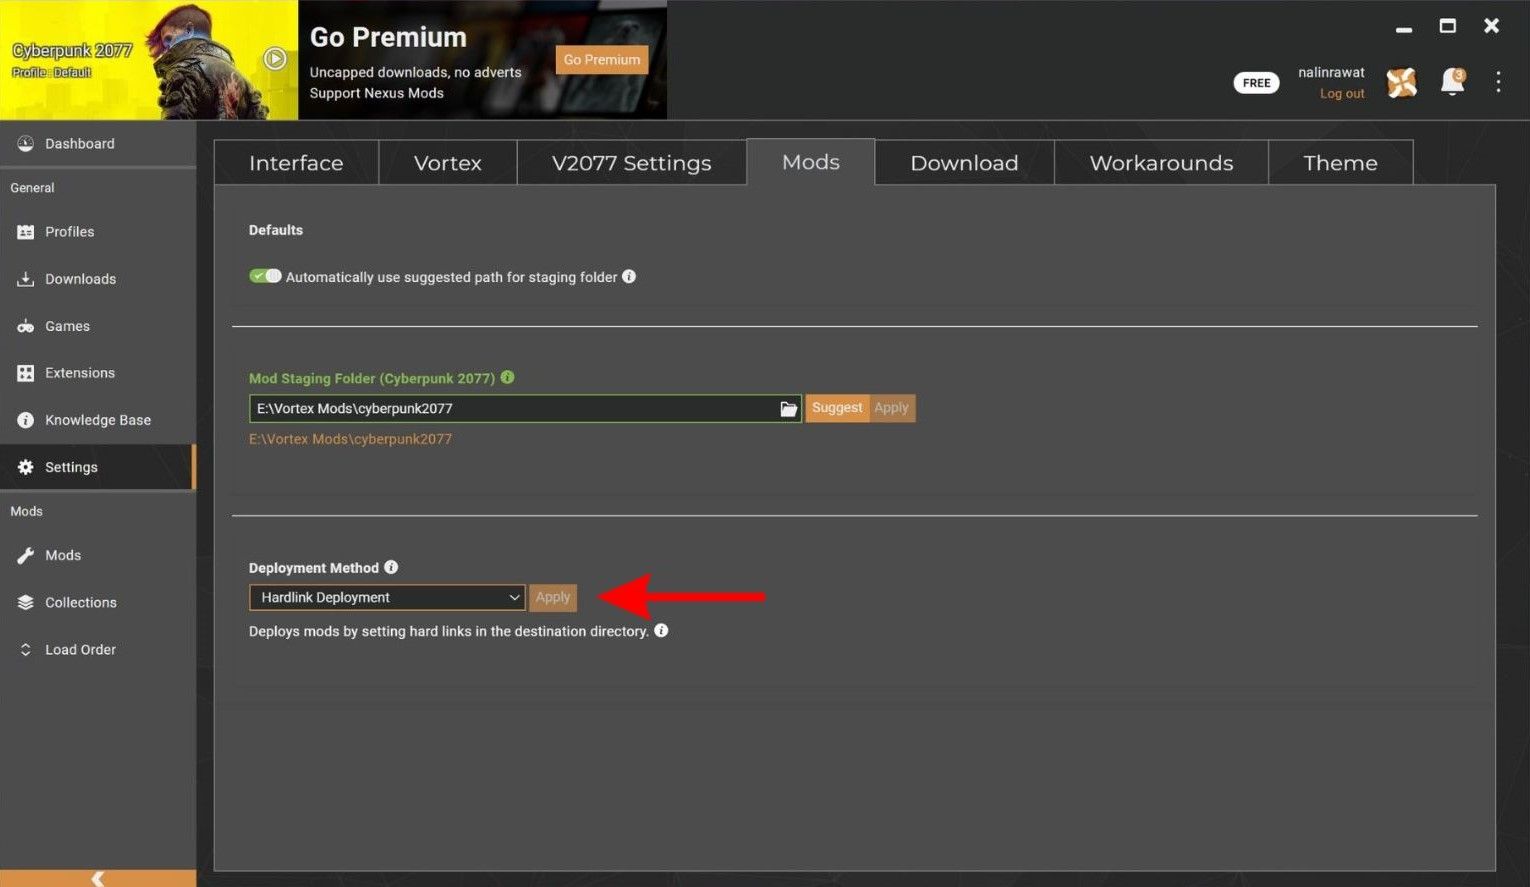1530x887 pixels.
Task: Open the Games sidebar icon
Action: [67, 326]
